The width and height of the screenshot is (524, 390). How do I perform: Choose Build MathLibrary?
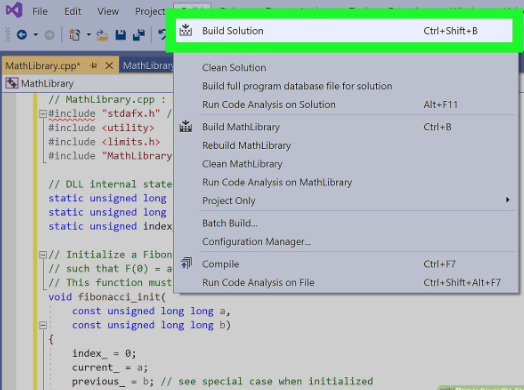346,127
